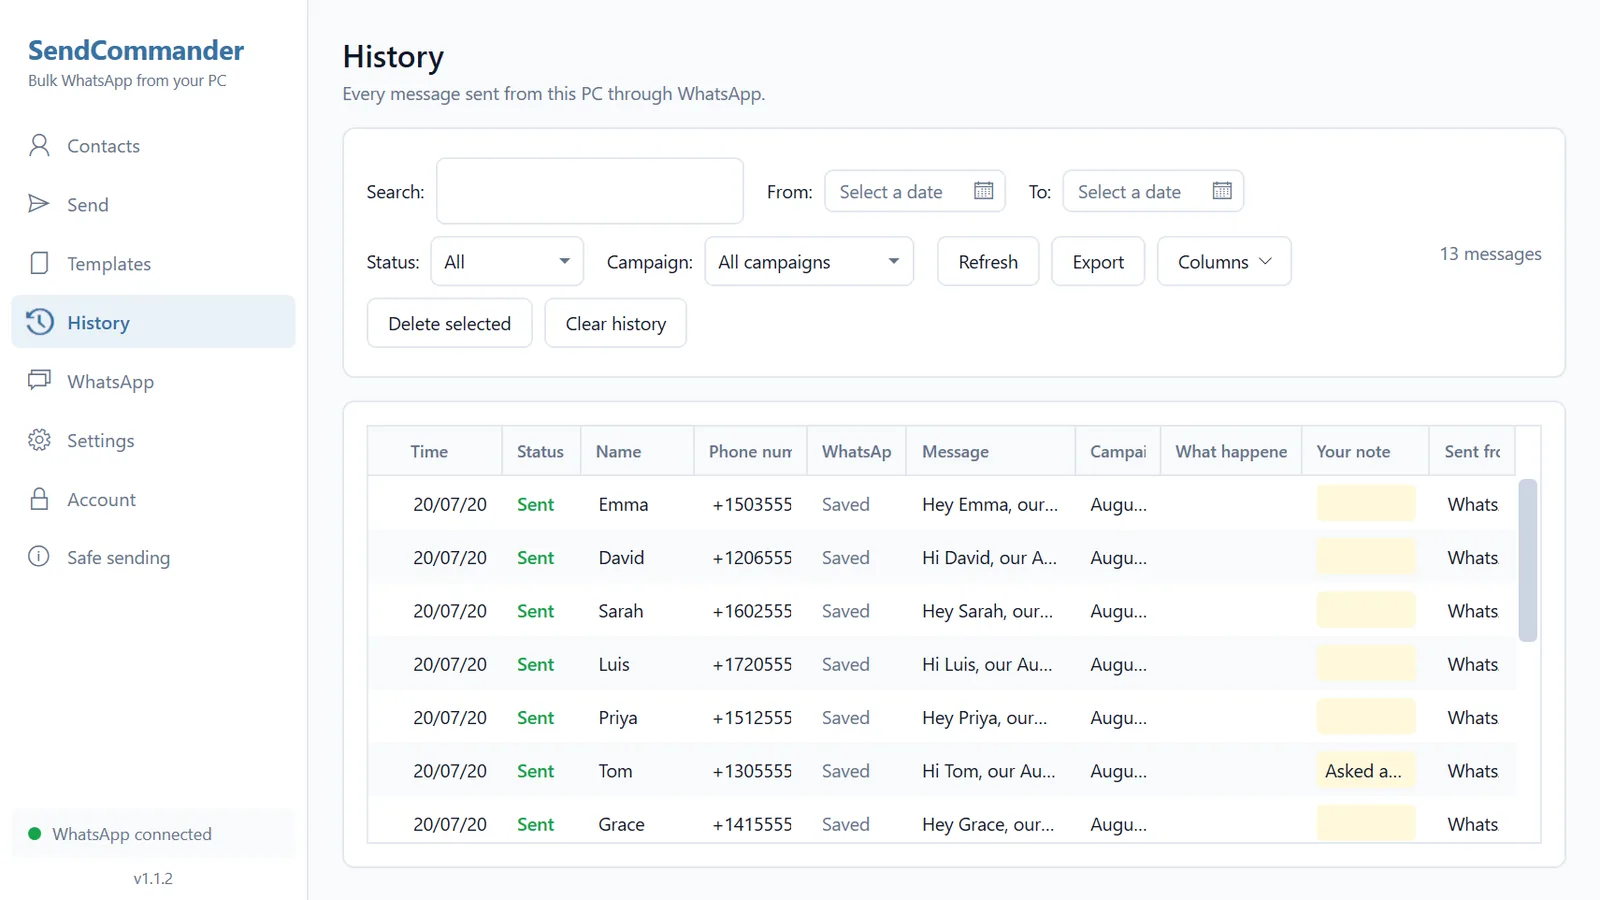Click phone number +1503555

point(752,505)
